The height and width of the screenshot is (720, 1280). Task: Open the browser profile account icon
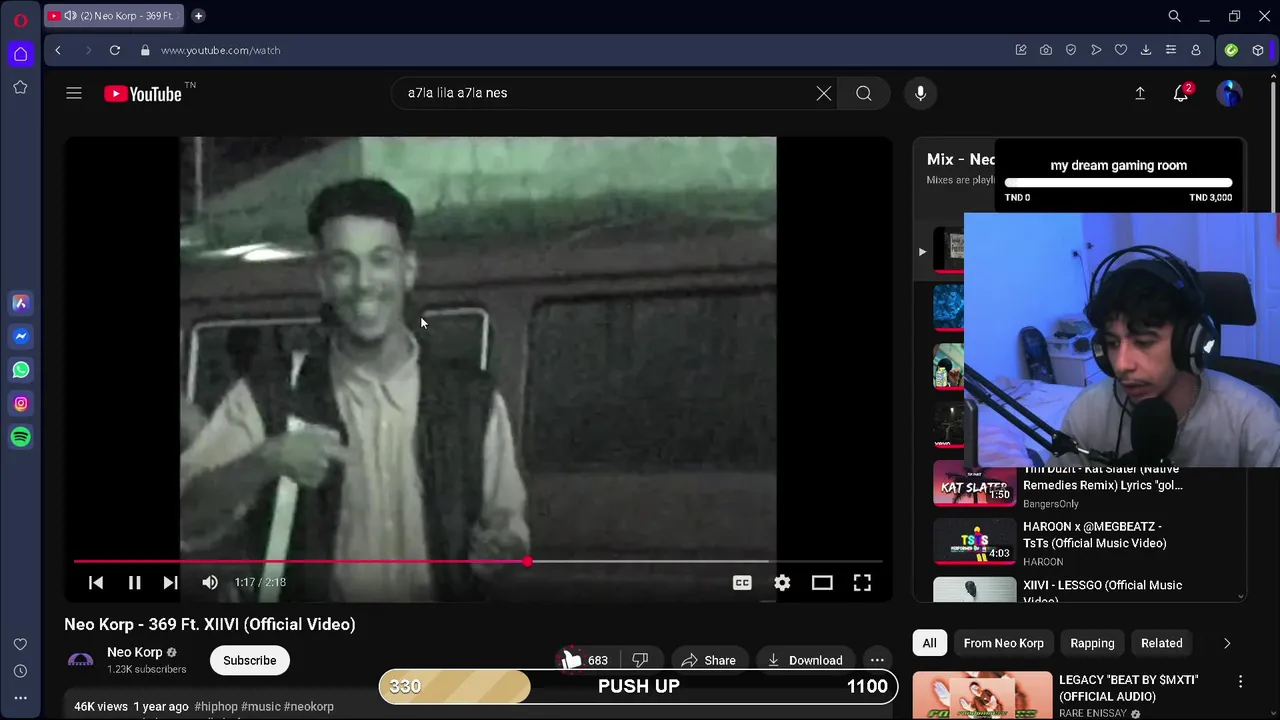[1196, 50]
